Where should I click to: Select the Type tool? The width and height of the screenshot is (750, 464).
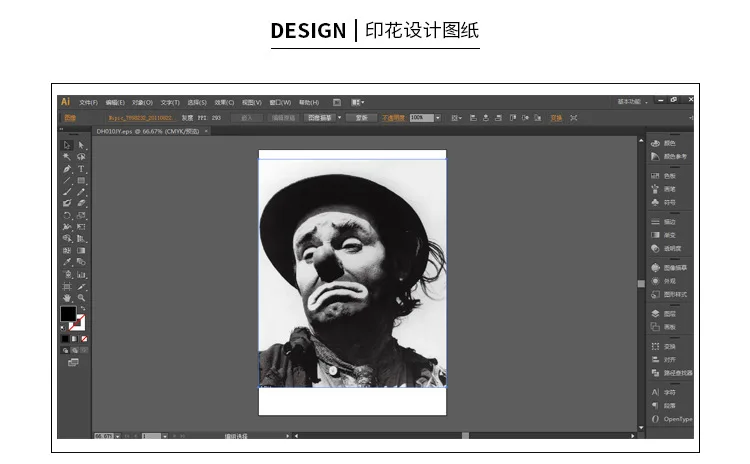pyautogui.click(x=81, y=169)
